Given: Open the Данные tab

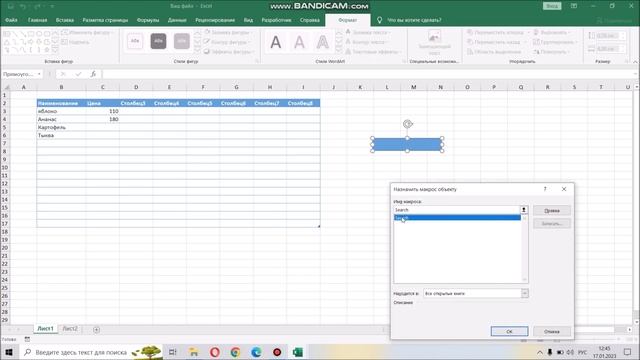Looking at the screenshot, I should click(177, 20).
